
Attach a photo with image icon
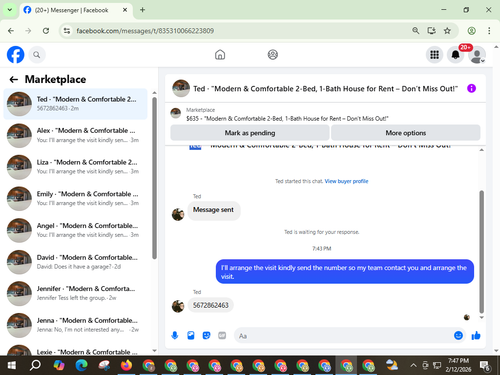191,335
